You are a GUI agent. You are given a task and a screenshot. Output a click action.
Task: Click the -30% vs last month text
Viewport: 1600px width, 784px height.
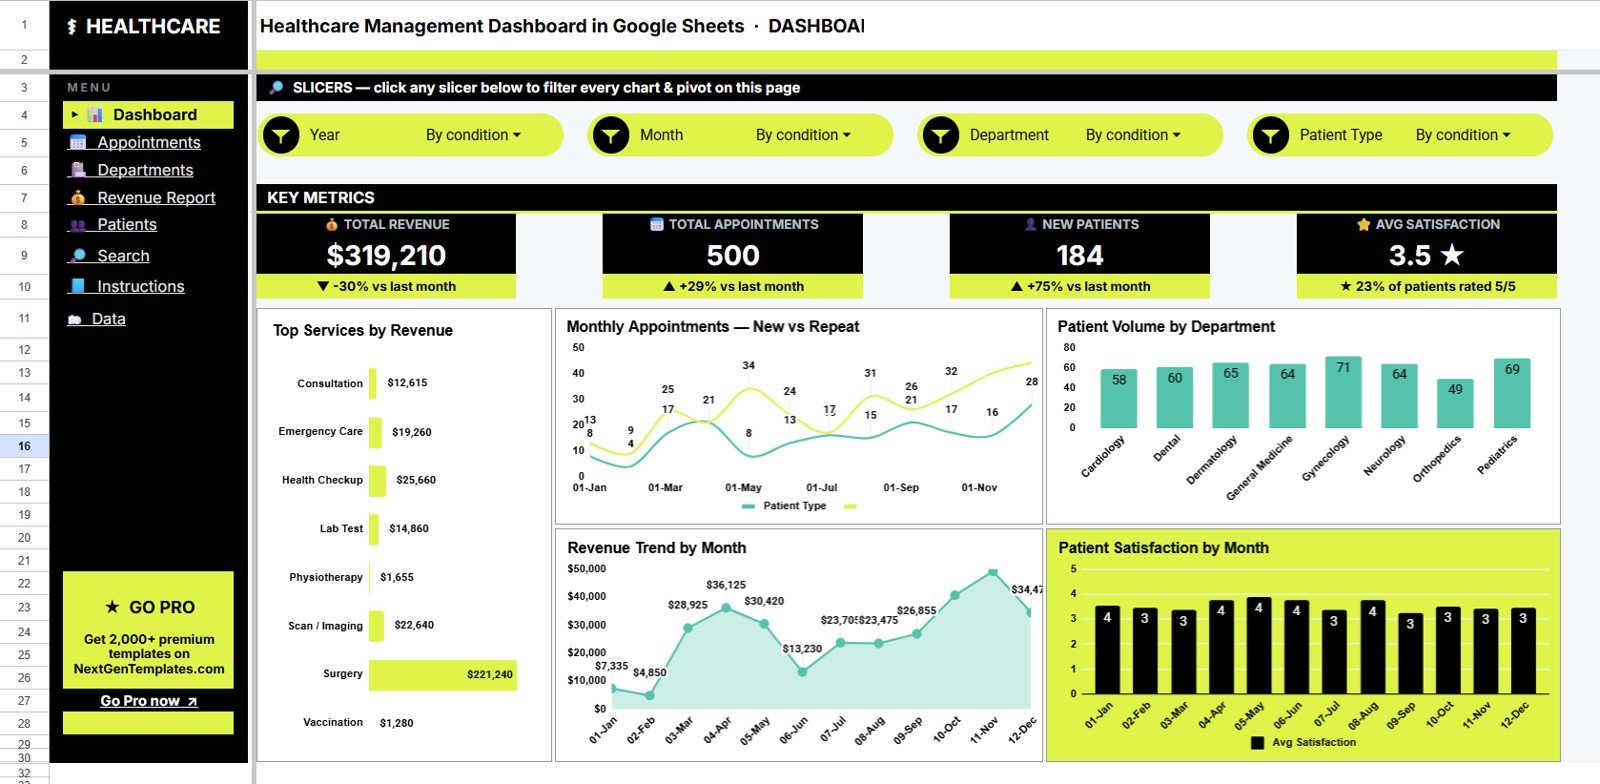point(386,287)
